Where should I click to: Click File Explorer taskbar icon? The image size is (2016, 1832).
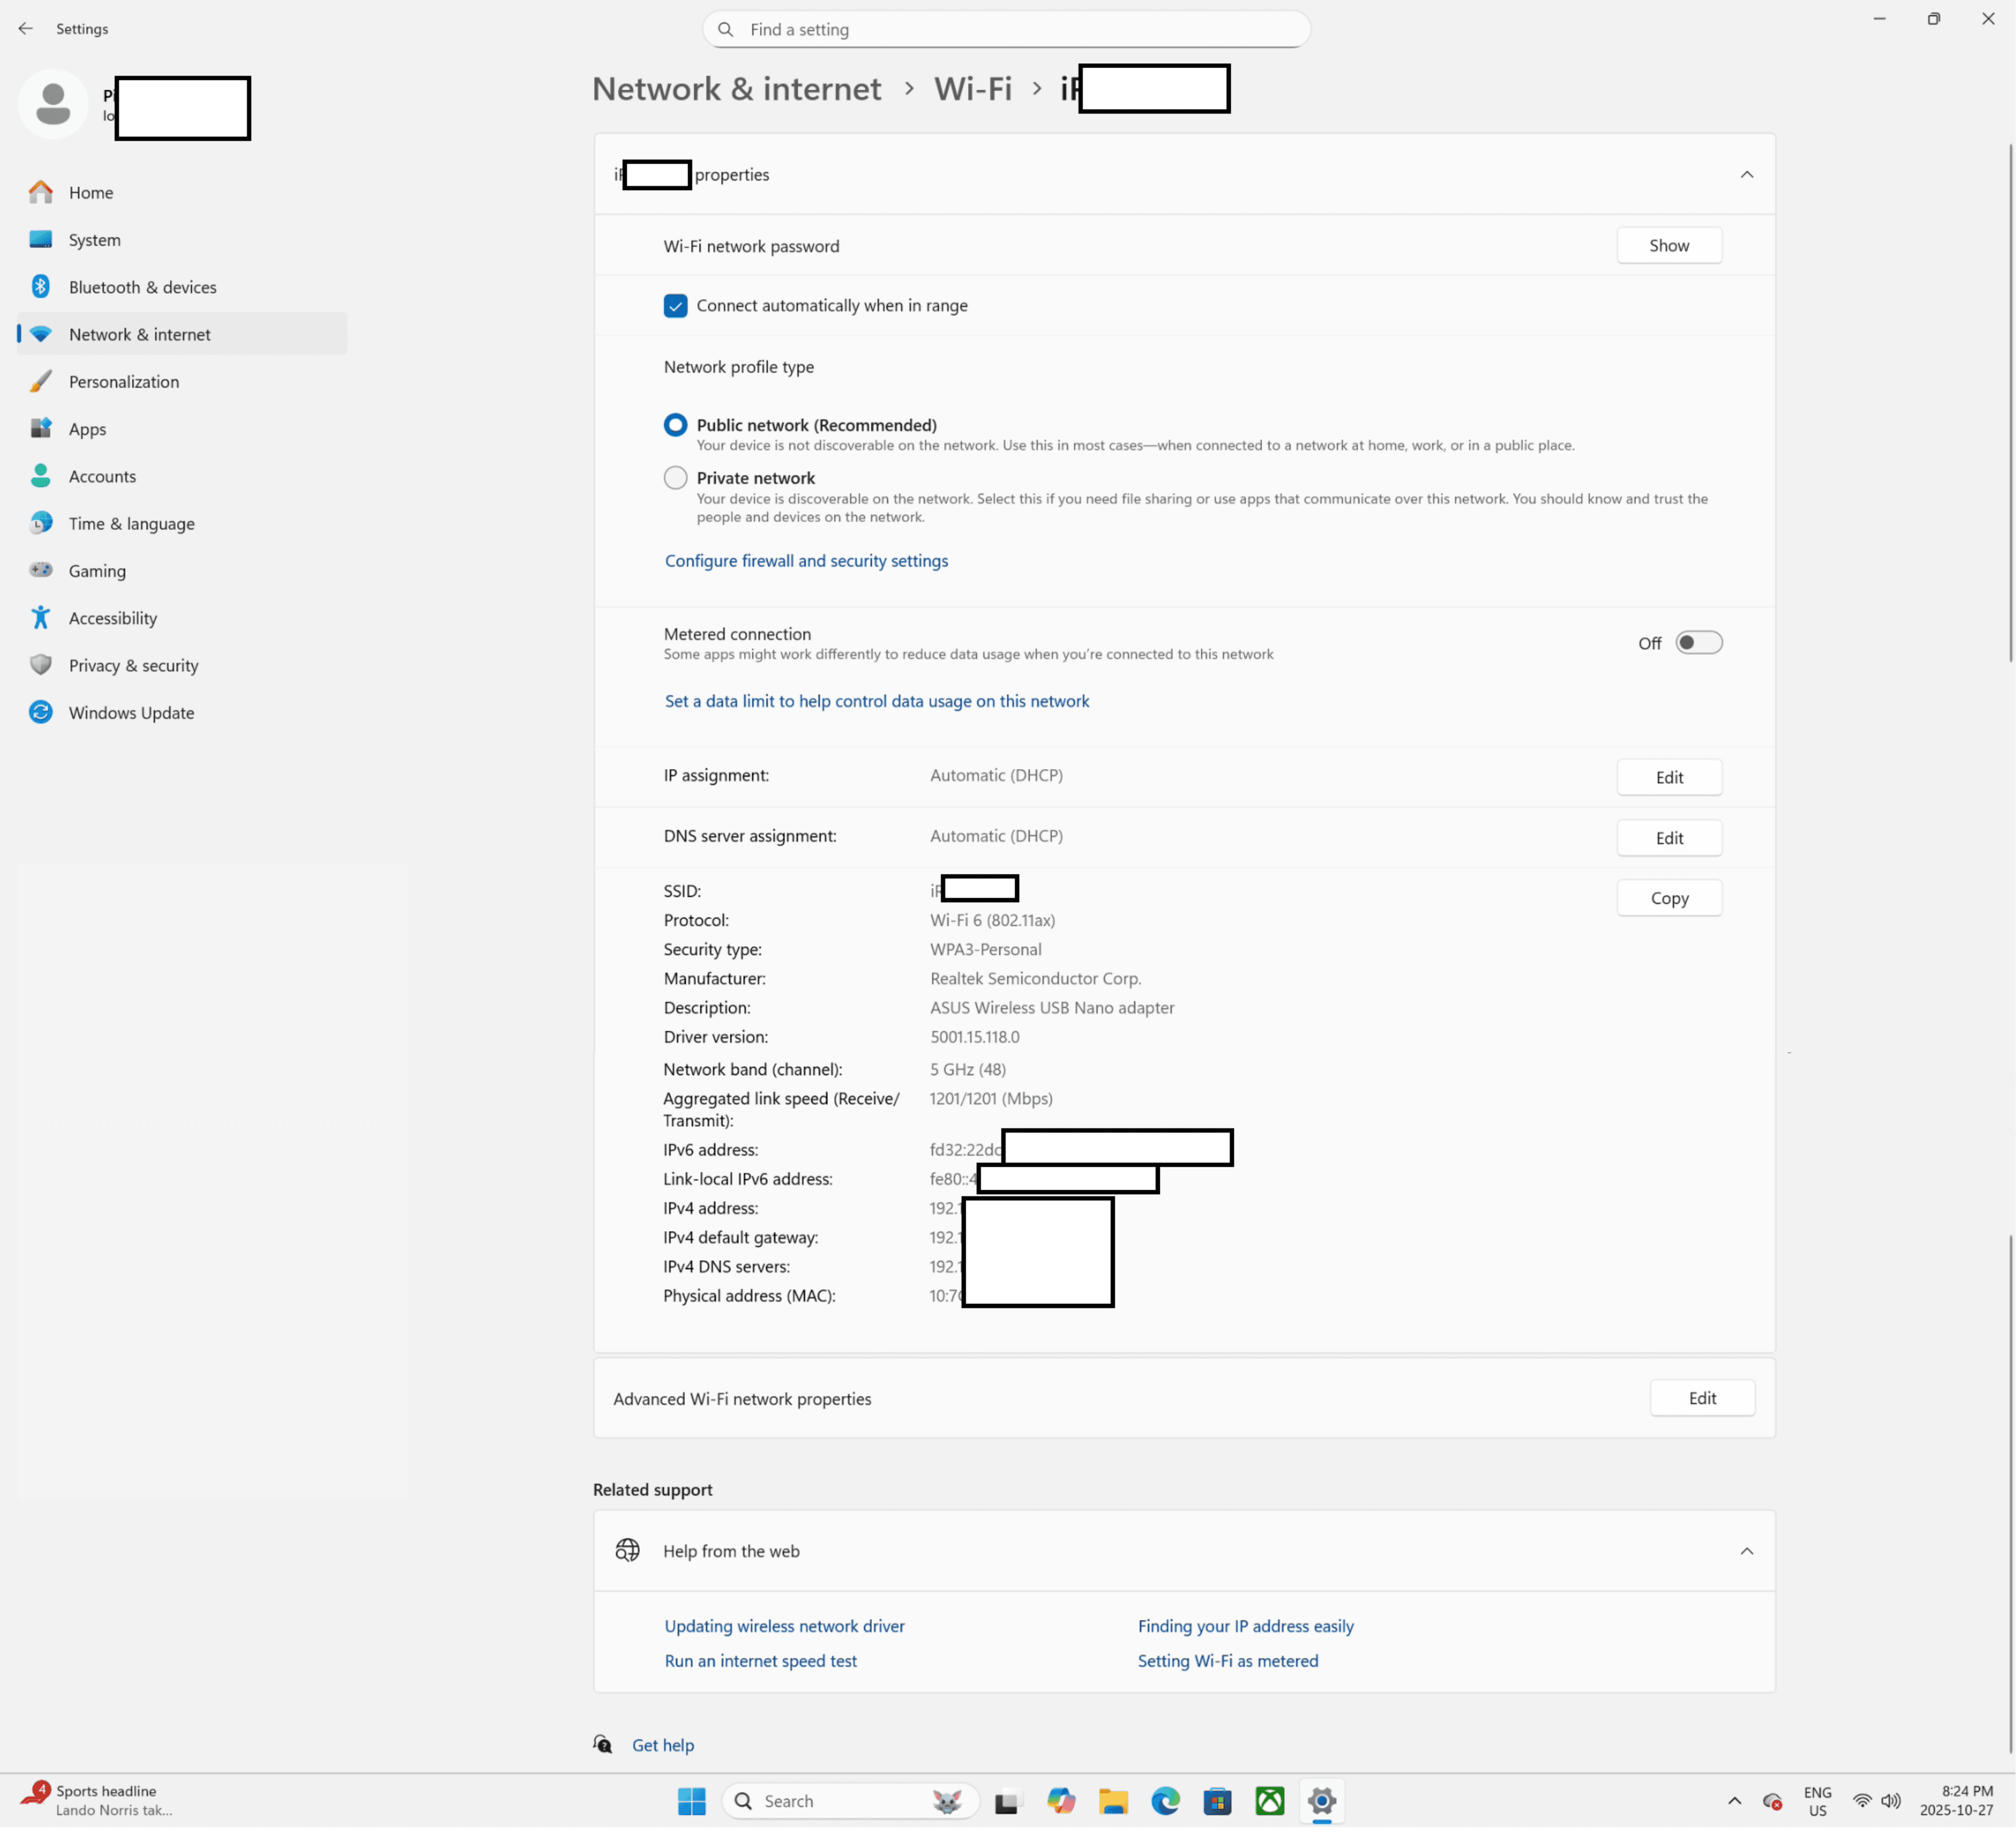1113,1802
